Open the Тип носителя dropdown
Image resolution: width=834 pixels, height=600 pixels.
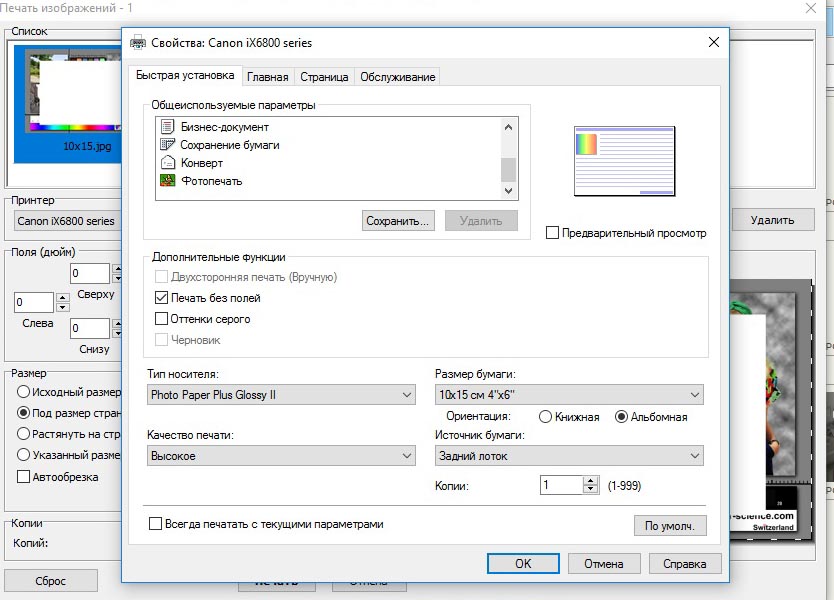tap(281, 395)
